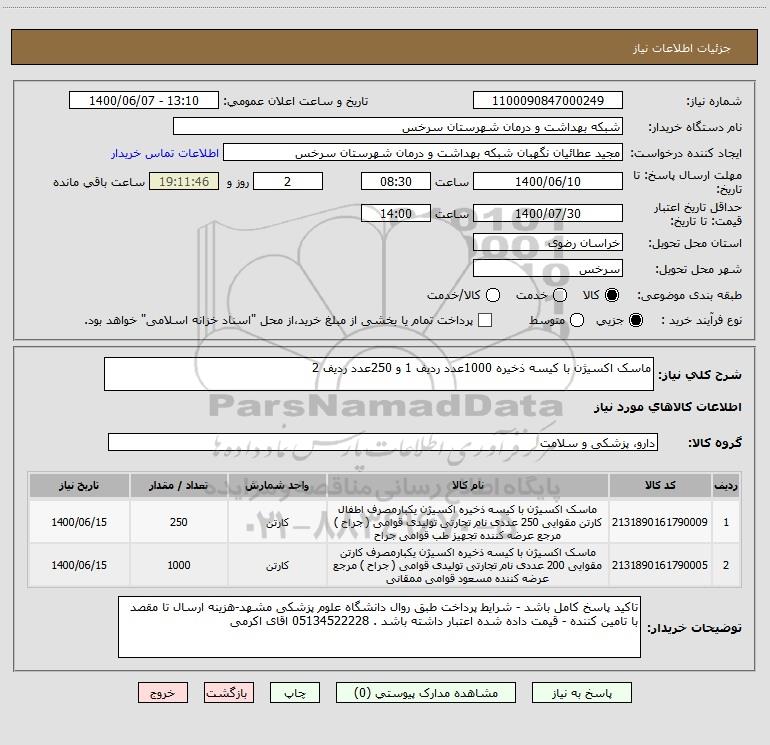This screenshot has height=745, width=770.
Task: Click the خروج exit button
Action: (x=163, y=692)
